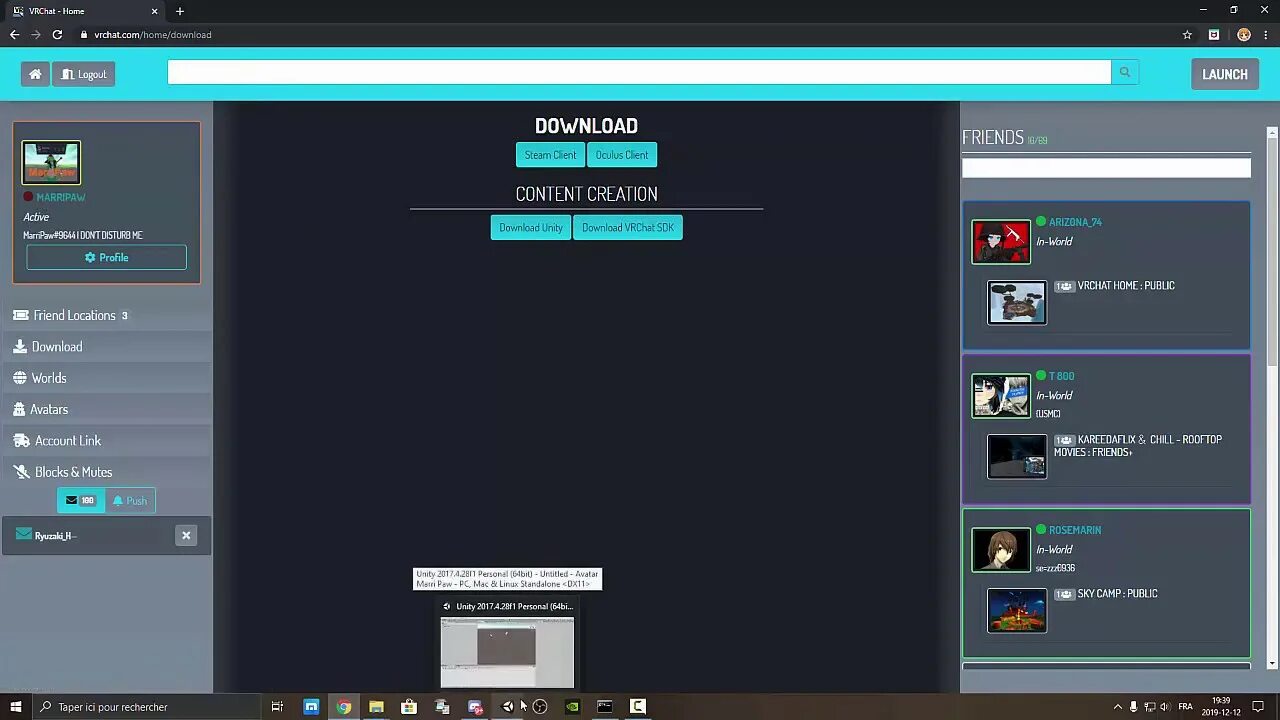
Task: Click KAREEDAFLIX & CHILL world link
Action: point(1138,446)
